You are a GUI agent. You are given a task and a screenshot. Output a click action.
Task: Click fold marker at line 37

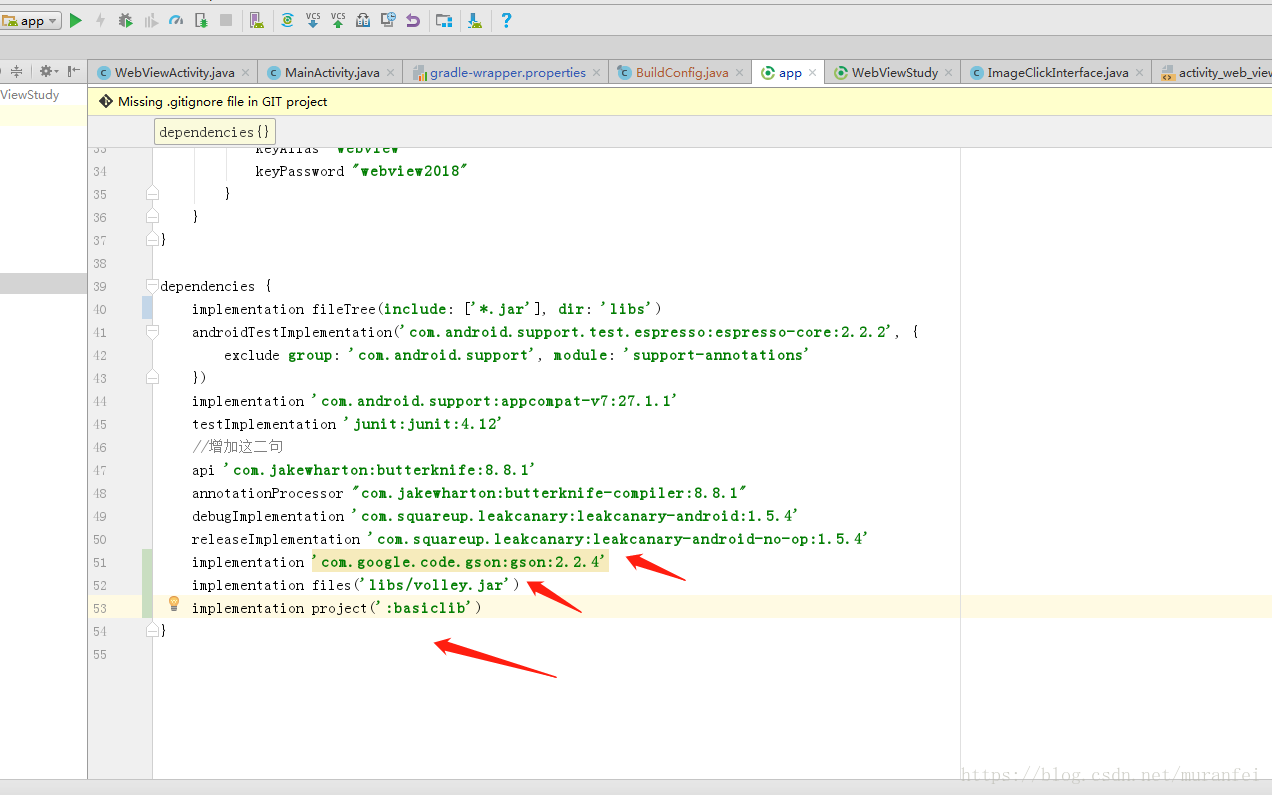(152, 239)
